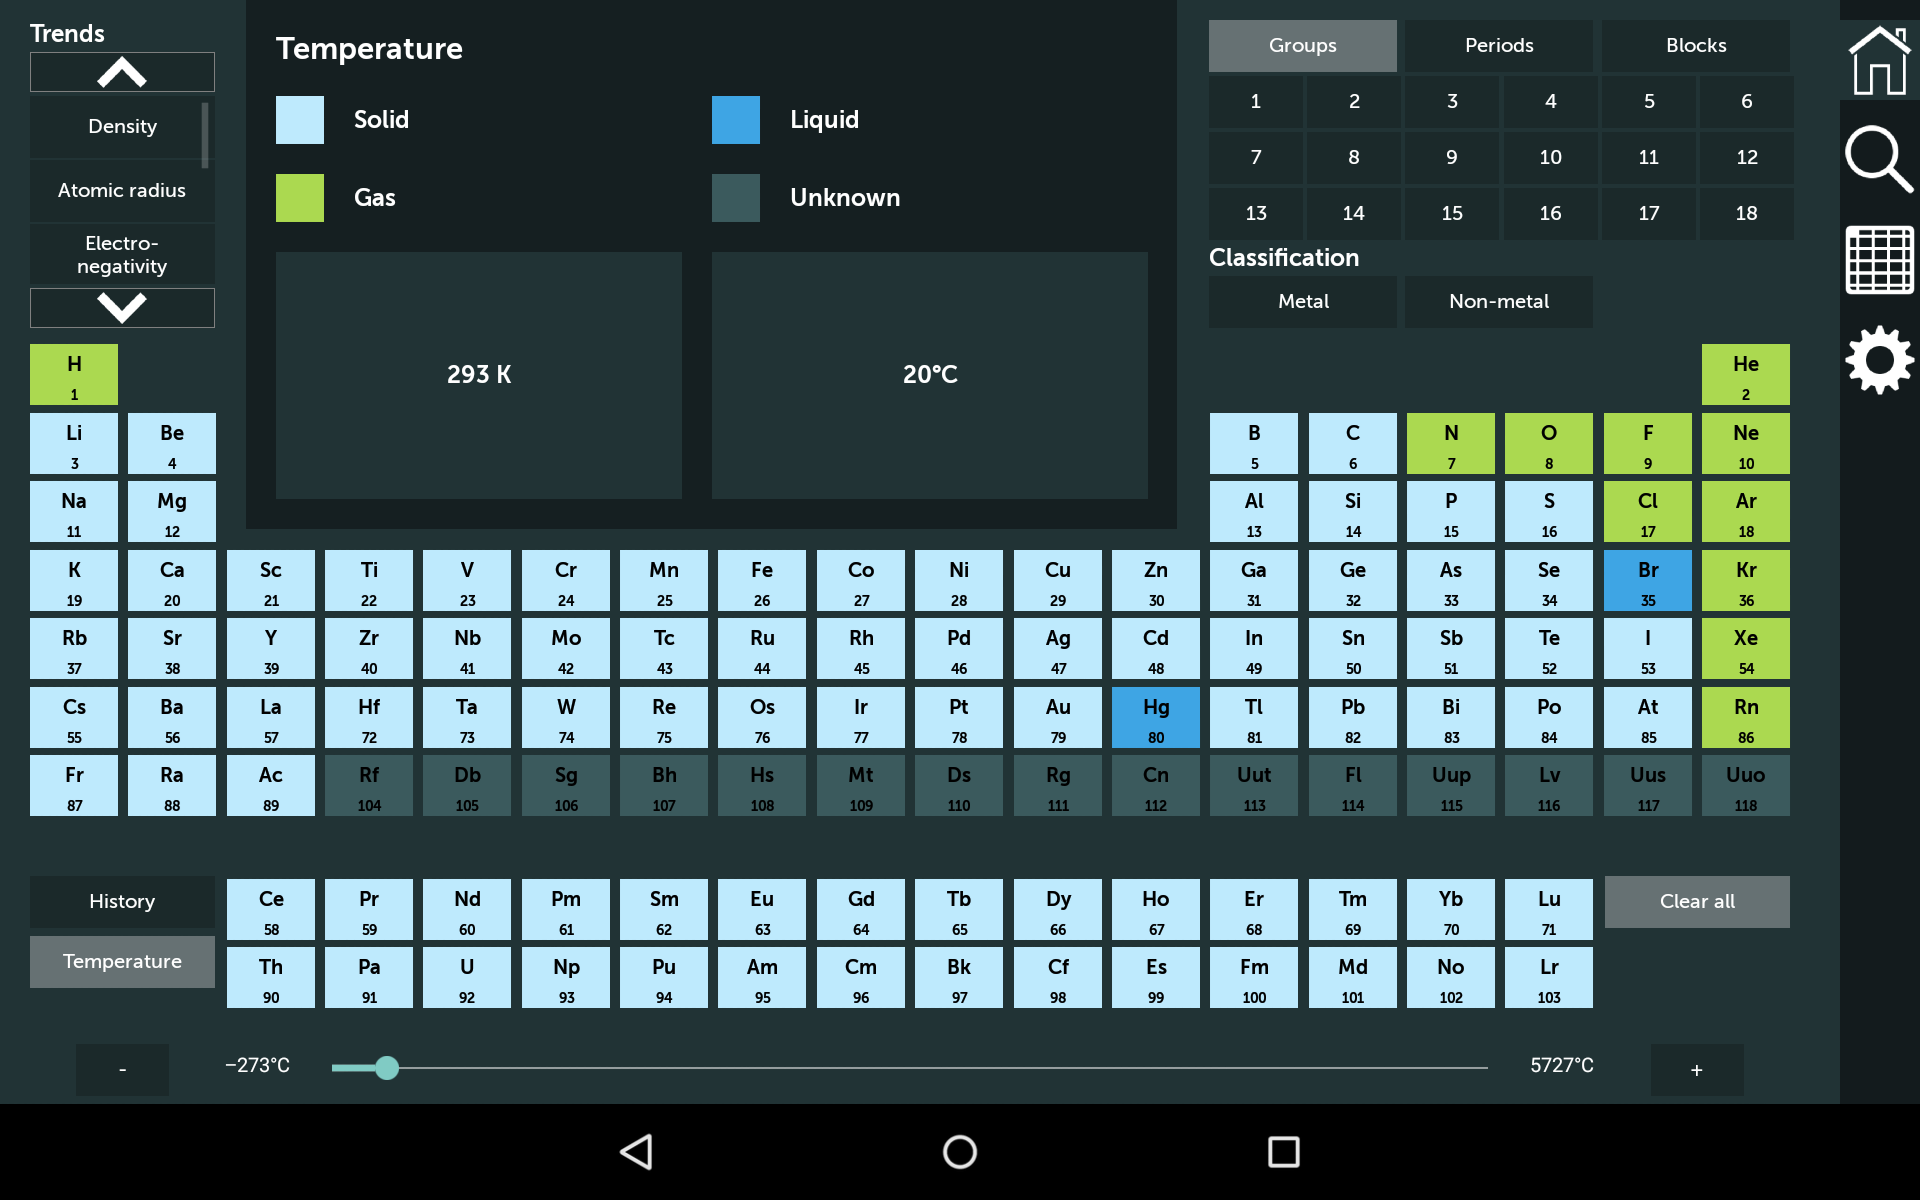This screenshot has height=1200, width=1920.
Task: Toggle group 17 highlight
Action: point(1648,213)
